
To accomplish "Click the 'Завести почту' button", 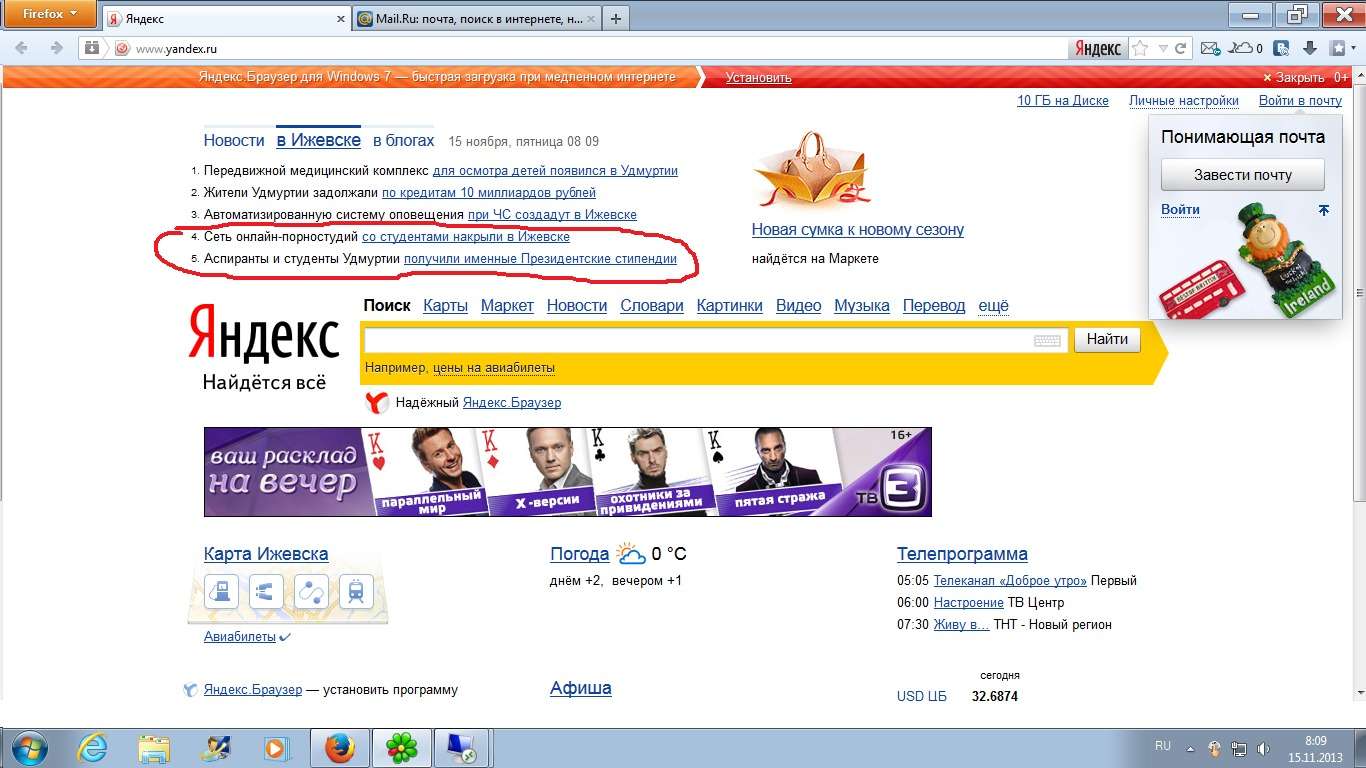I will click(x=1242, y=175).
